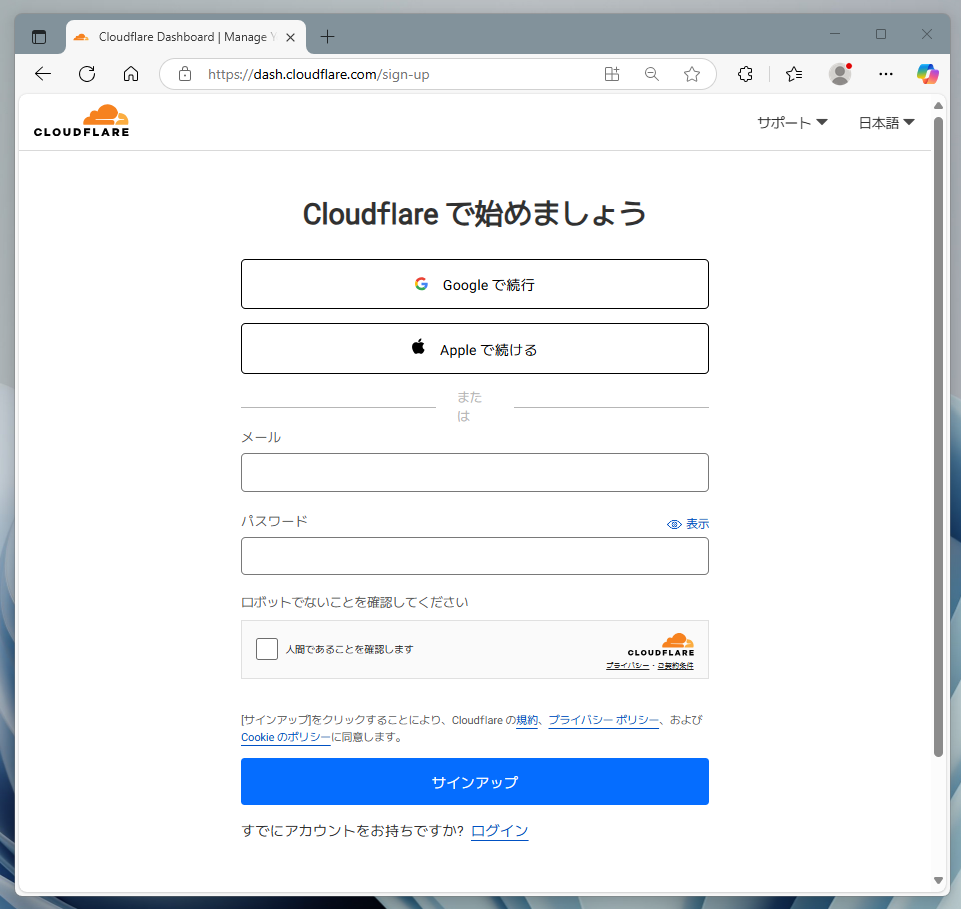The width and height of the screenshot is (961, 909).
Task: Open the tab actions menu icon
Action: [x=39, y=37]
